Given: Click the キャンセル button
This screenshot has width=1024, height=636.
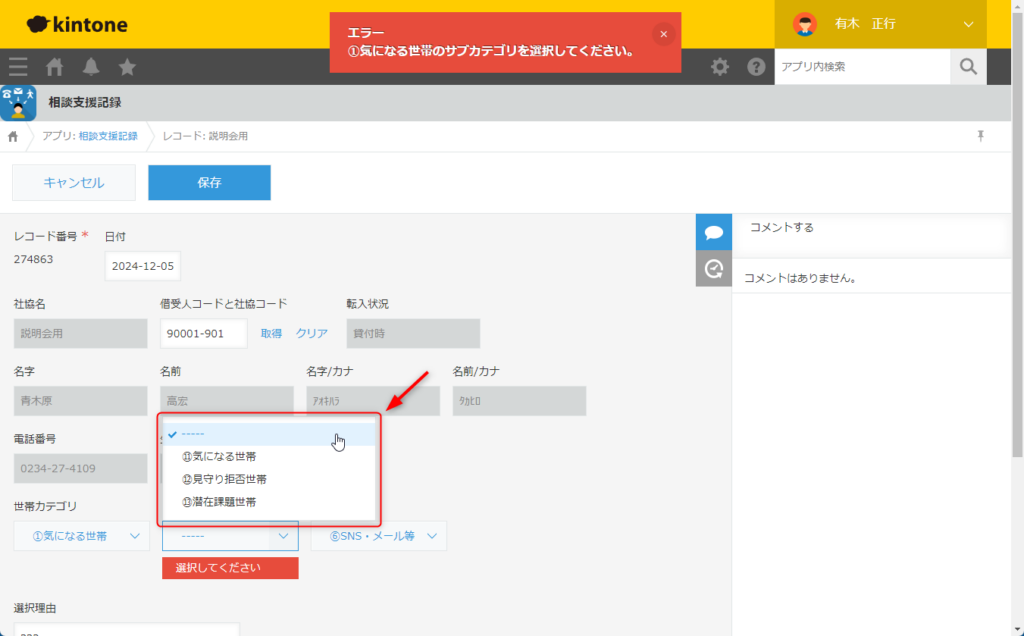Looking at the screenshot, I should click(73, 183).
